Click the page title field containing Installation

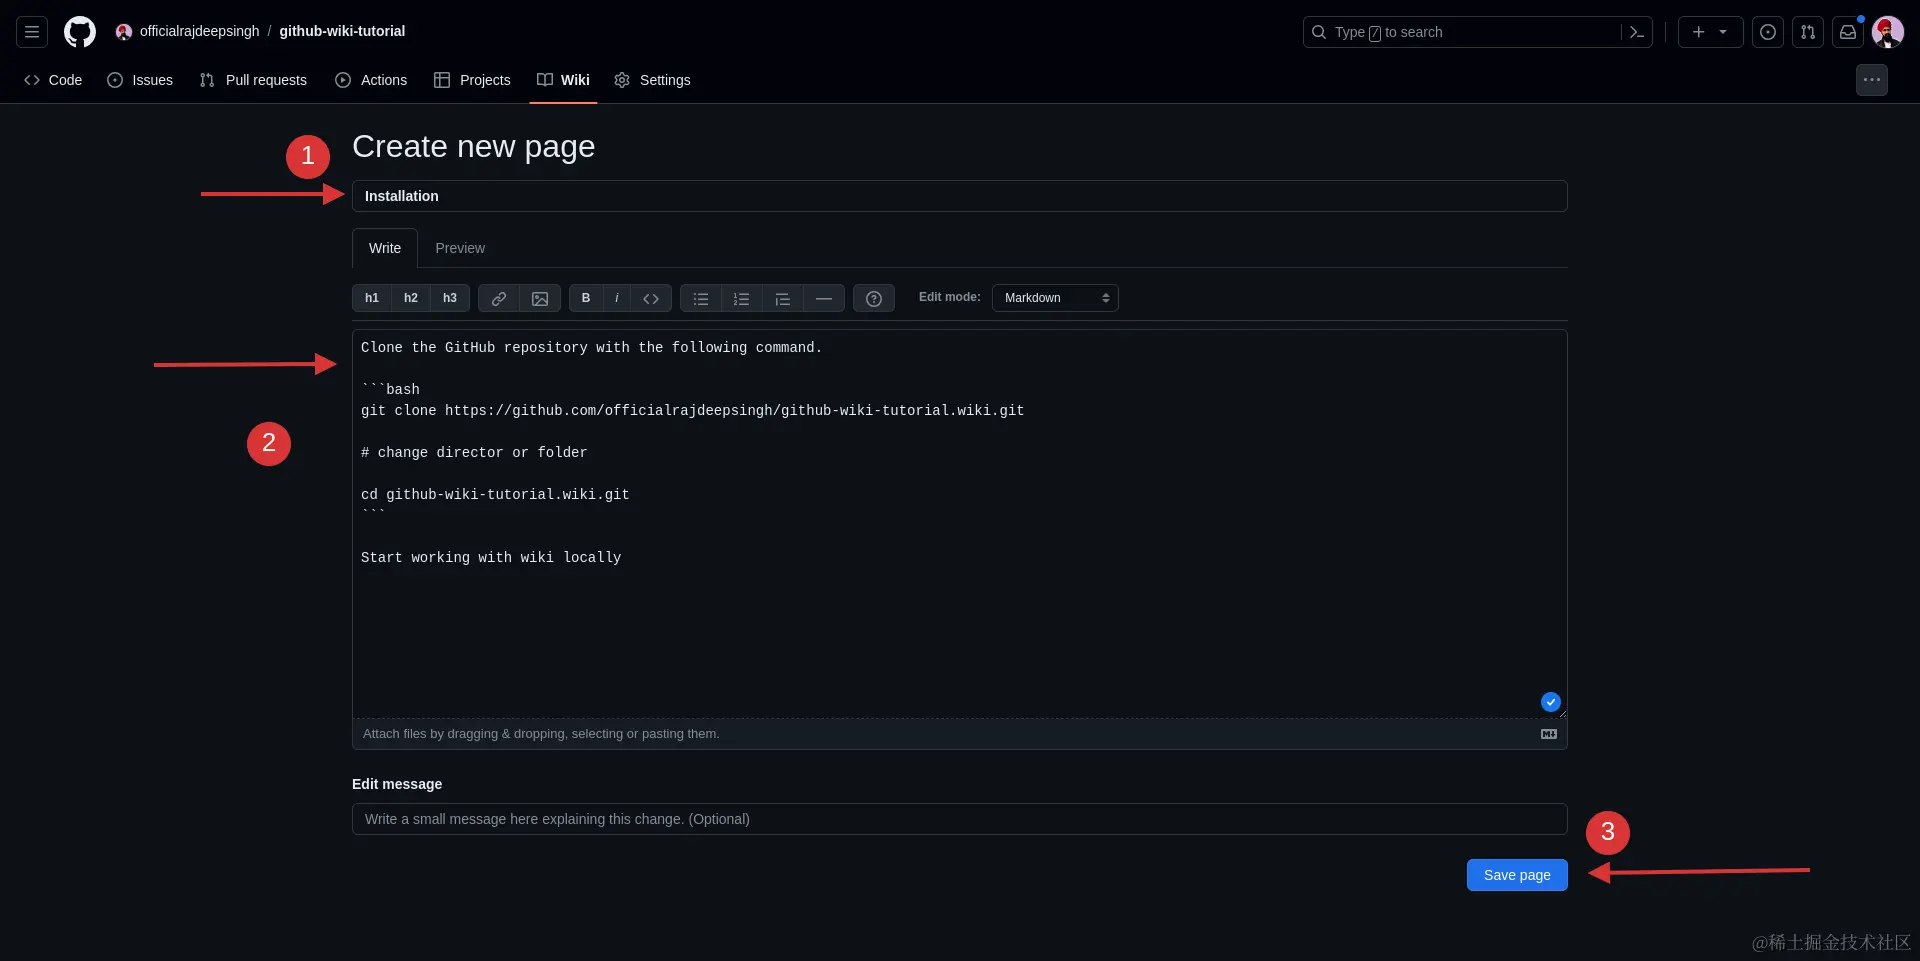point(959,196)
